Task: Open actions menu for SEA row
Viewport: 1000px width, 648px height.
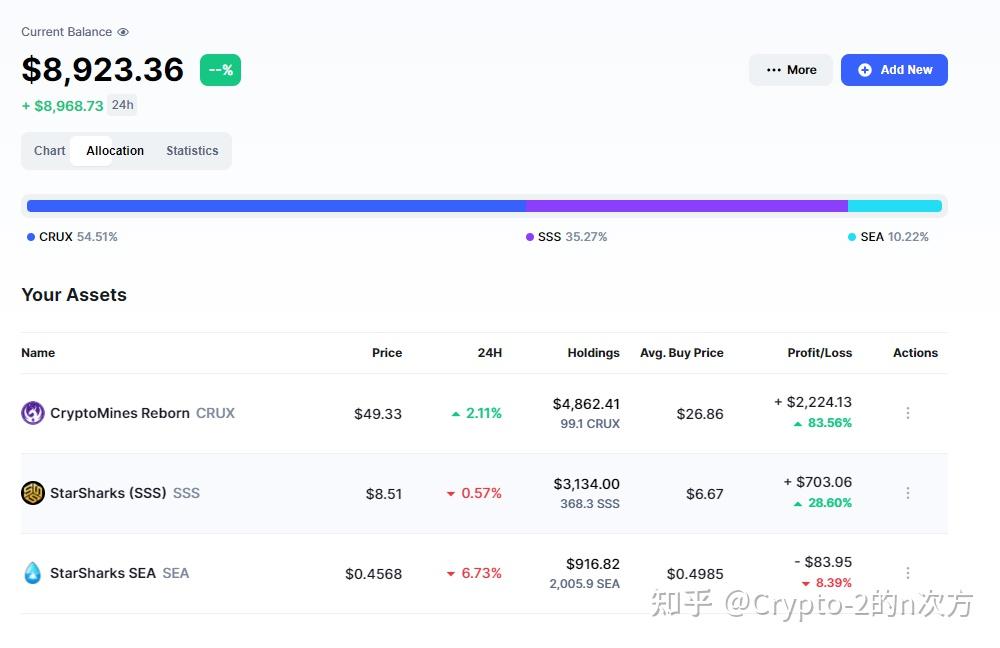Action: click(908, 573)
